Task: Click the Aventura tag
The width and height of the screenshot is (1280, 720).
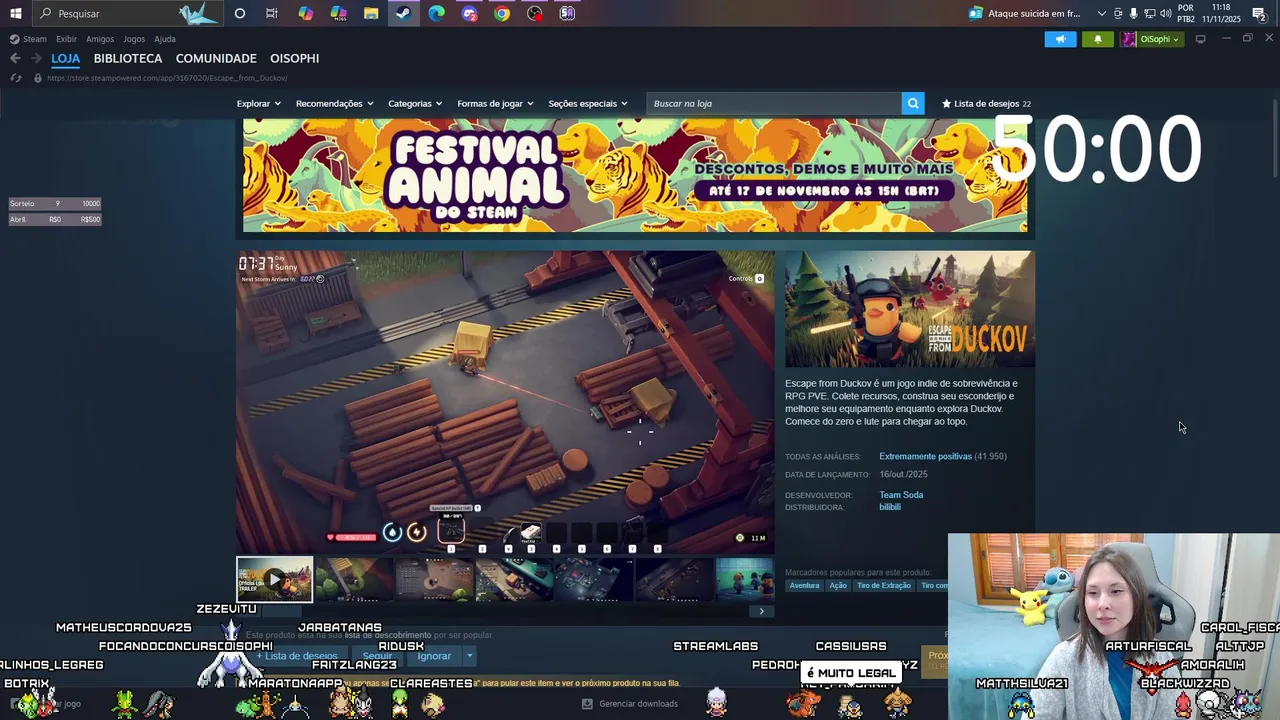Action: point(804,586)
